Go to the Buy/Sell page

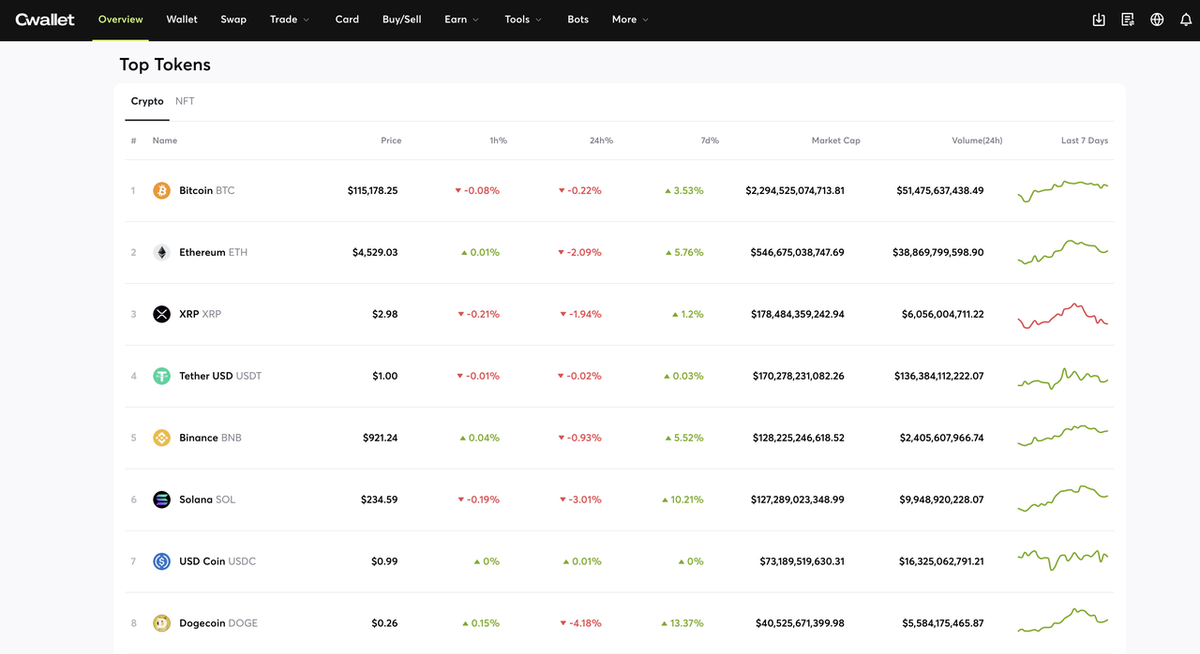[x=402, y=19]
